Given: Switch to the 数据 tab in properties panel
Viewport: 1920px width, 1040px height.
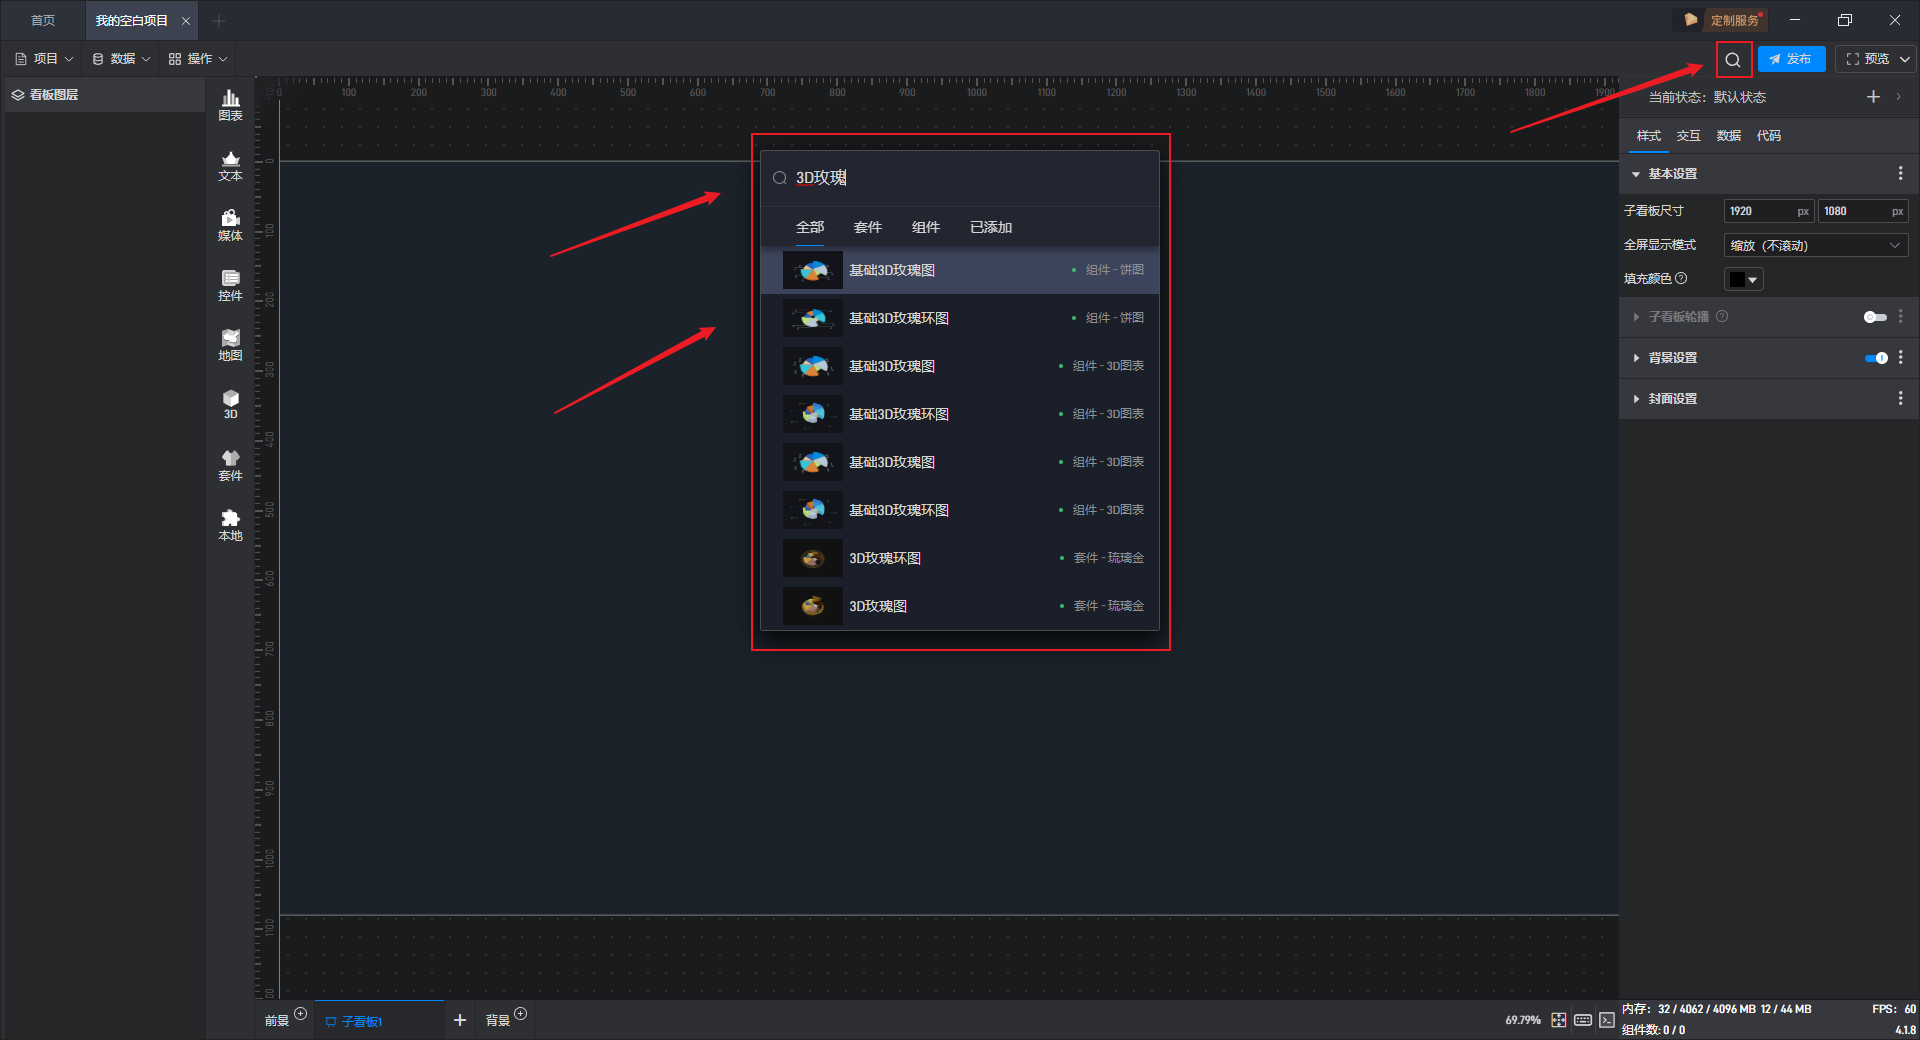Looking at the screenshot, I should click(x=1728, y=136).
